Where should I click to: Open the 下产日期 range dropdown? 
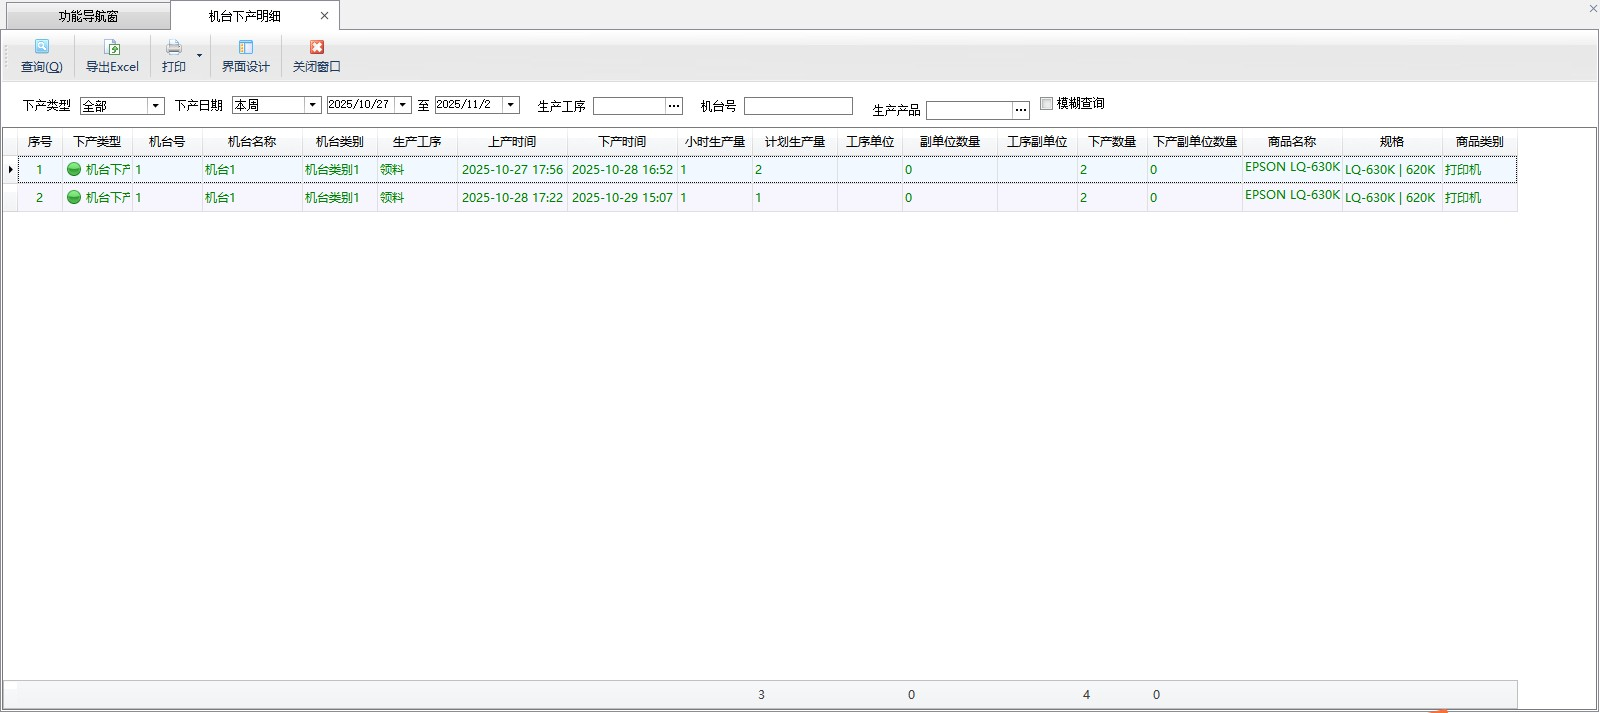point(312,105)
